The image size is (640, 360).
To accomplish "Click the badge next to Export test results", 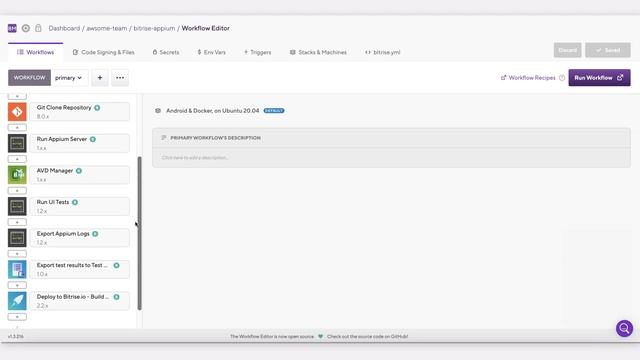I will pos(116,265).
